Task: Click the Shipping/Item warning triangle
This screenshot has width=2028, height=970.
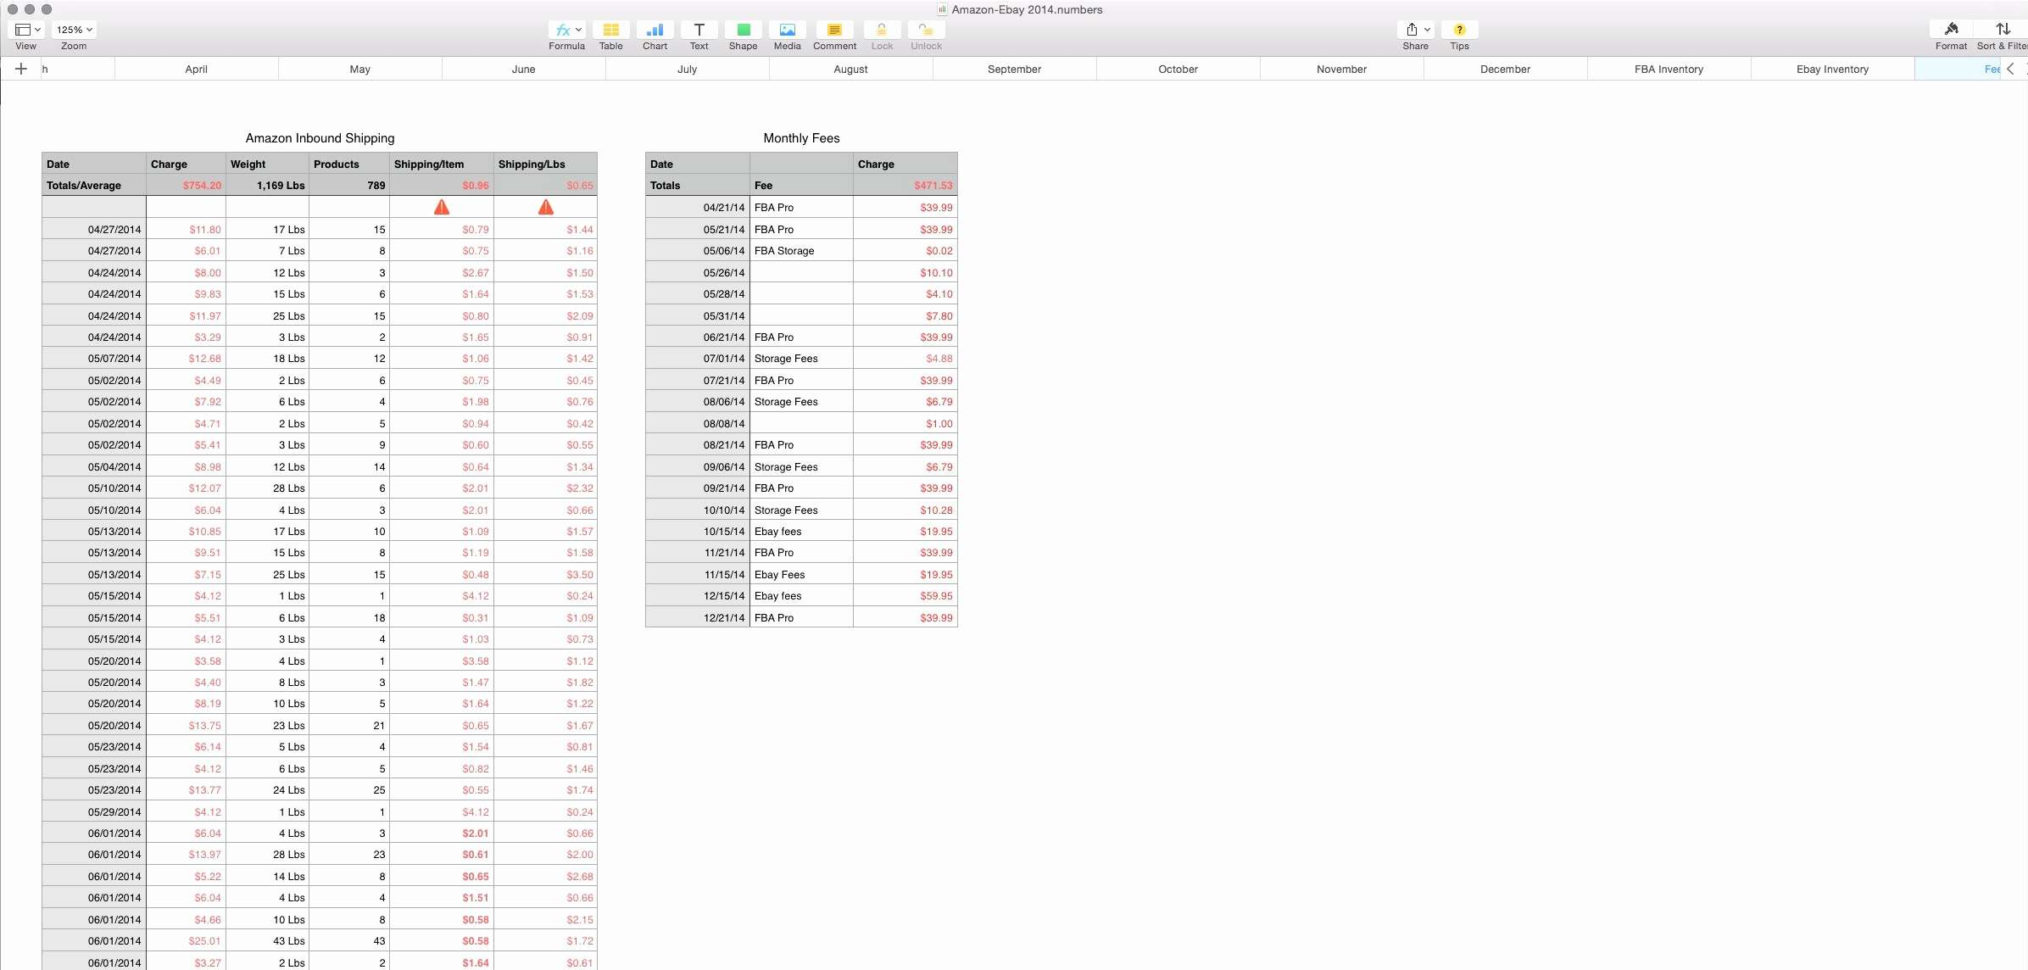Action: tap(442, 207)
